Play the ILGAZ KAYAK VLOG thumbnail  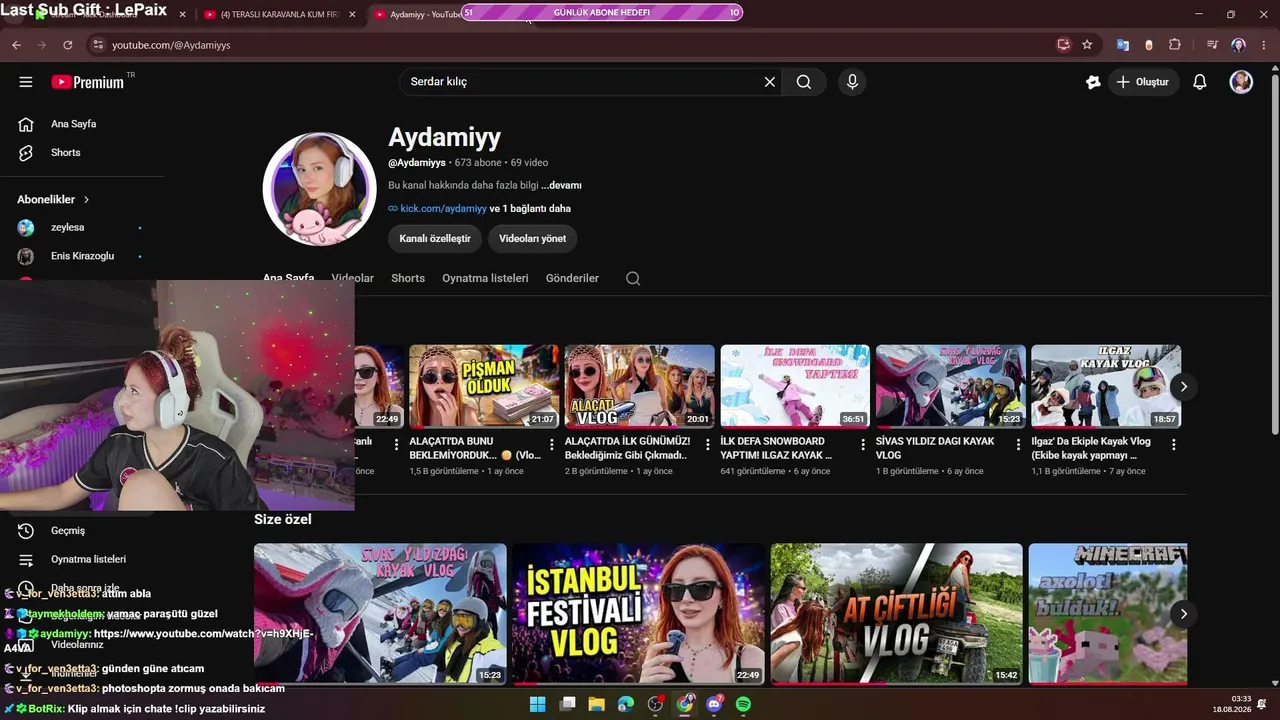point(1106,386)
